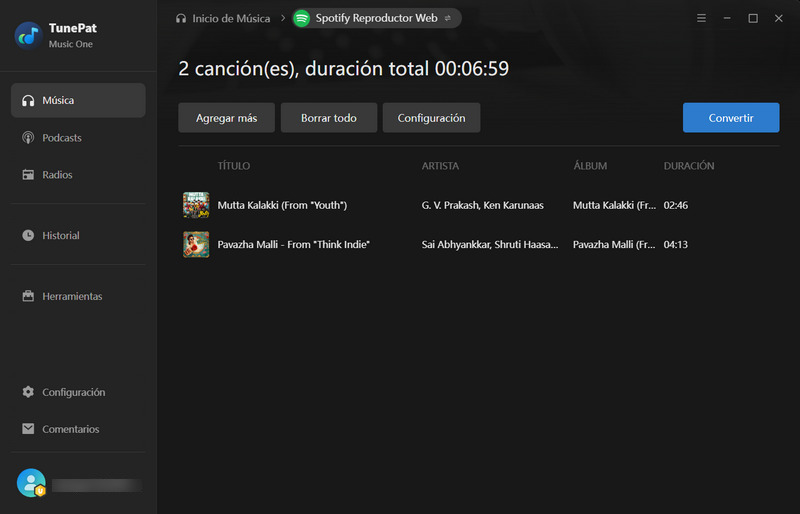Click the user account avatar icon

pyautogui.click(x=31, y=483)
